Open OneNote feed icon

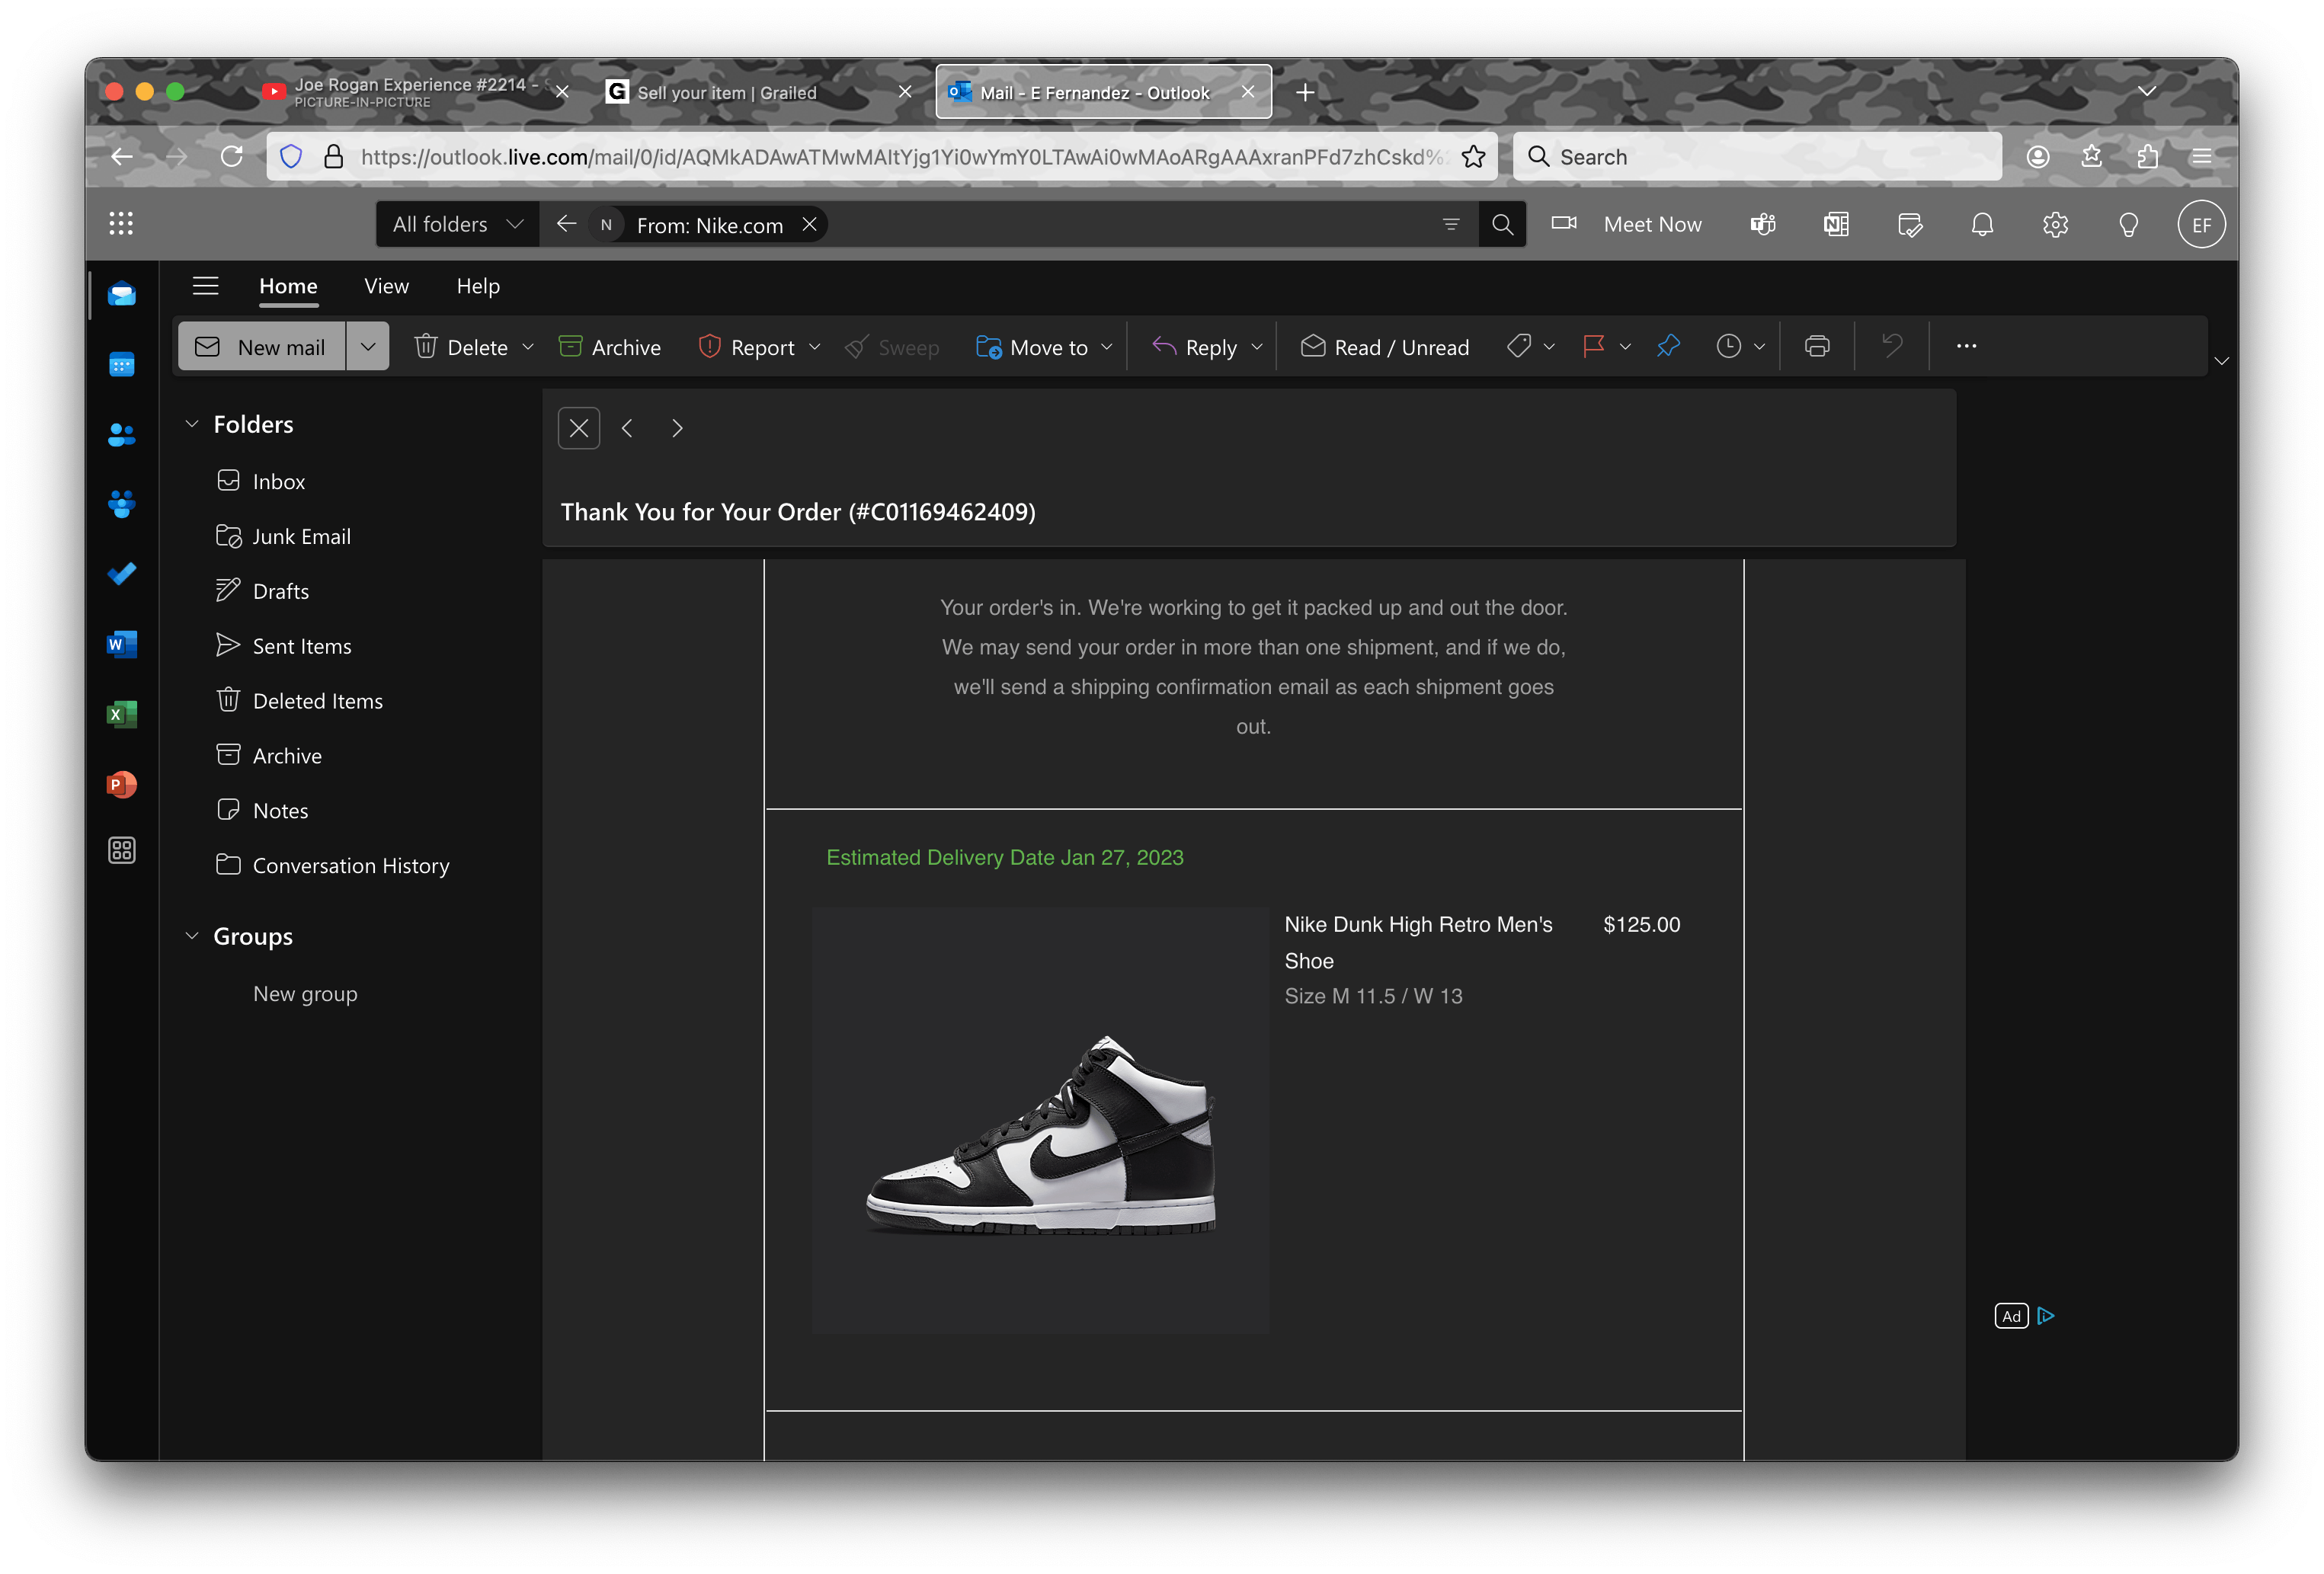point(1836,224)
